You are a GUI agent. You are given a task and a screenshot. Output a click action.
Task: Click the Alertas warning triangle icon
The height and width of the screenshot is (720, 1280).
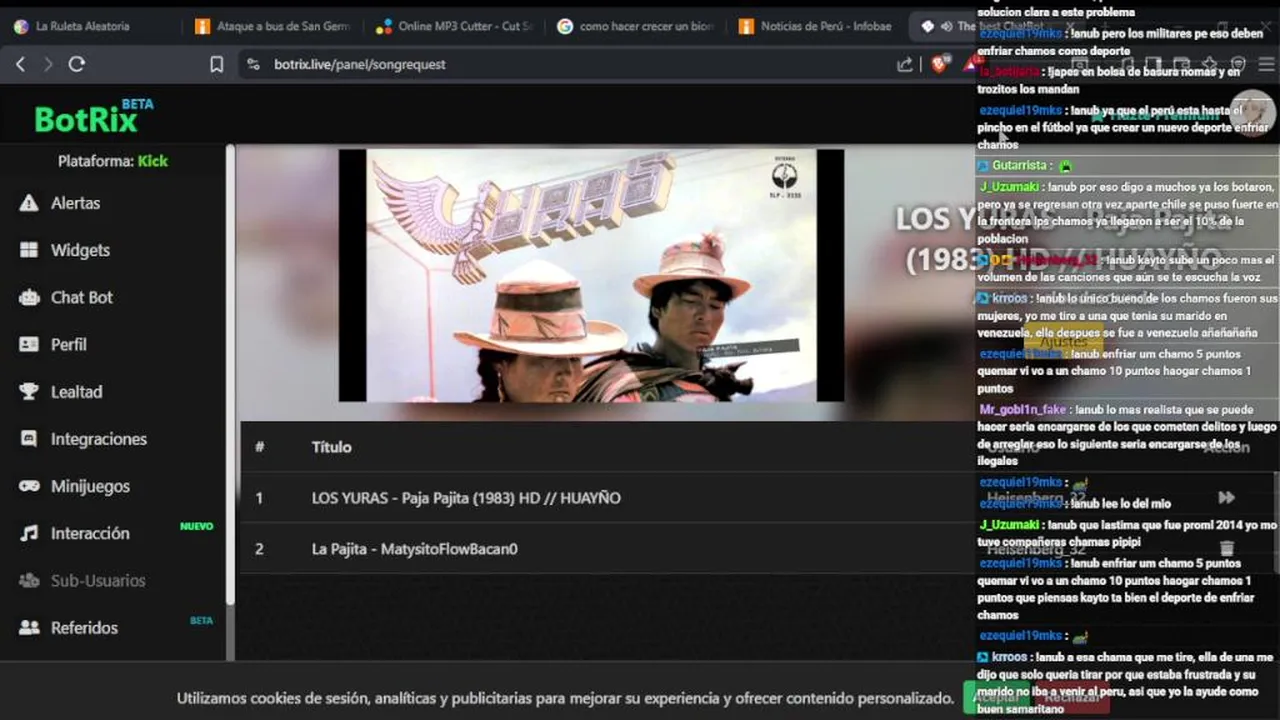[x=29, y=203]
